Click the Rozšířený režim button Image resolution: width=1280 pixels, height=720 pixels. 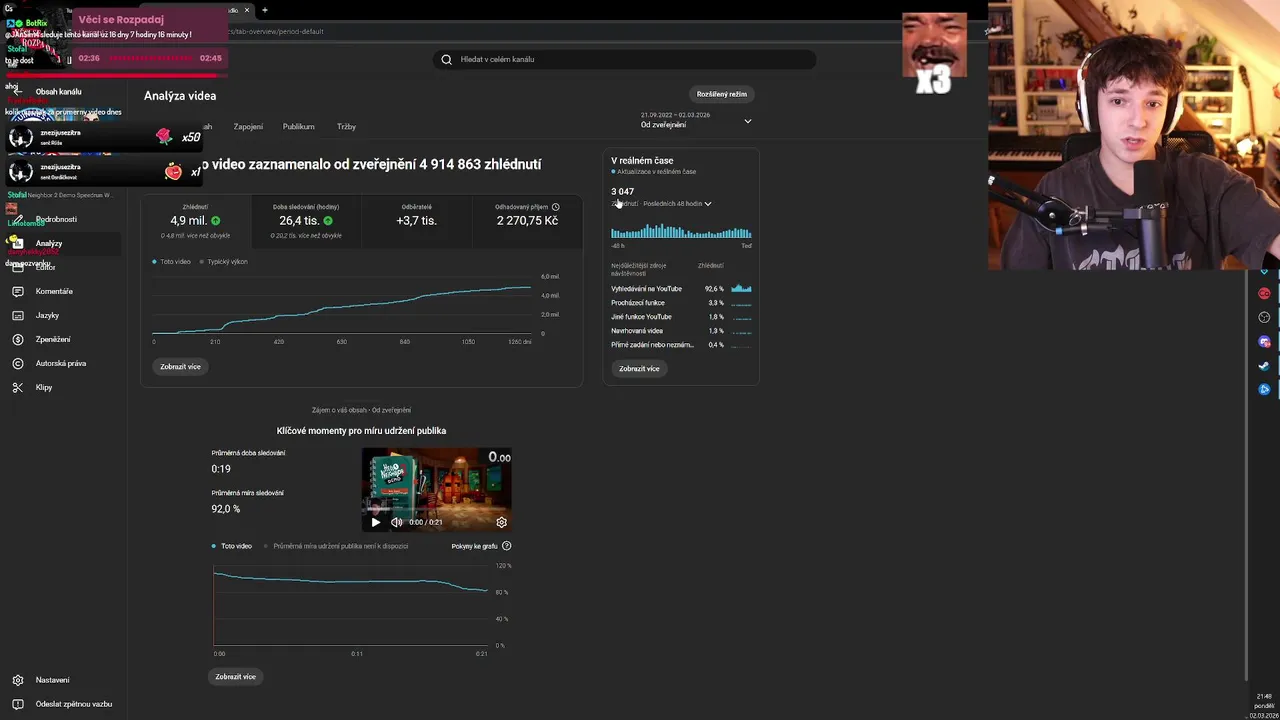pyautogui.click(x=722, y=94)
